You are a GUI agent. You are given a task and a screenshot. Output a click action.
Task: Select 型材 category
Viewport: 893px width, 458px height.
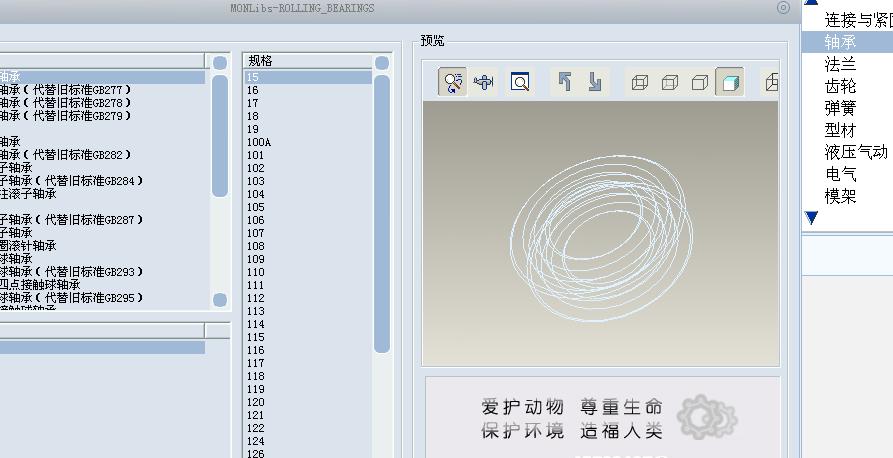click(x=841, y=130)
